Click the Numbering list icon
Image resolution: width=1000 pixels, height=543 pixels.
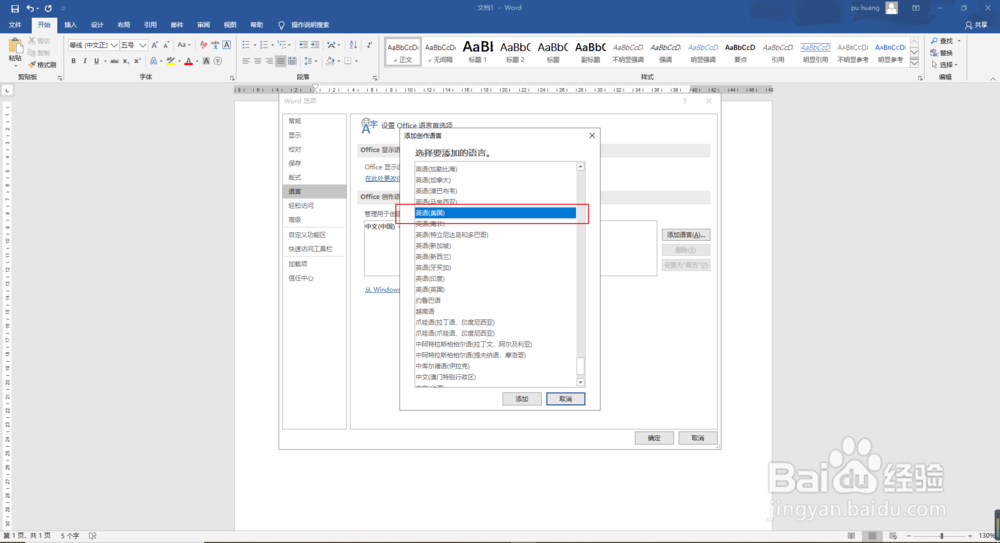pos(264,45)
